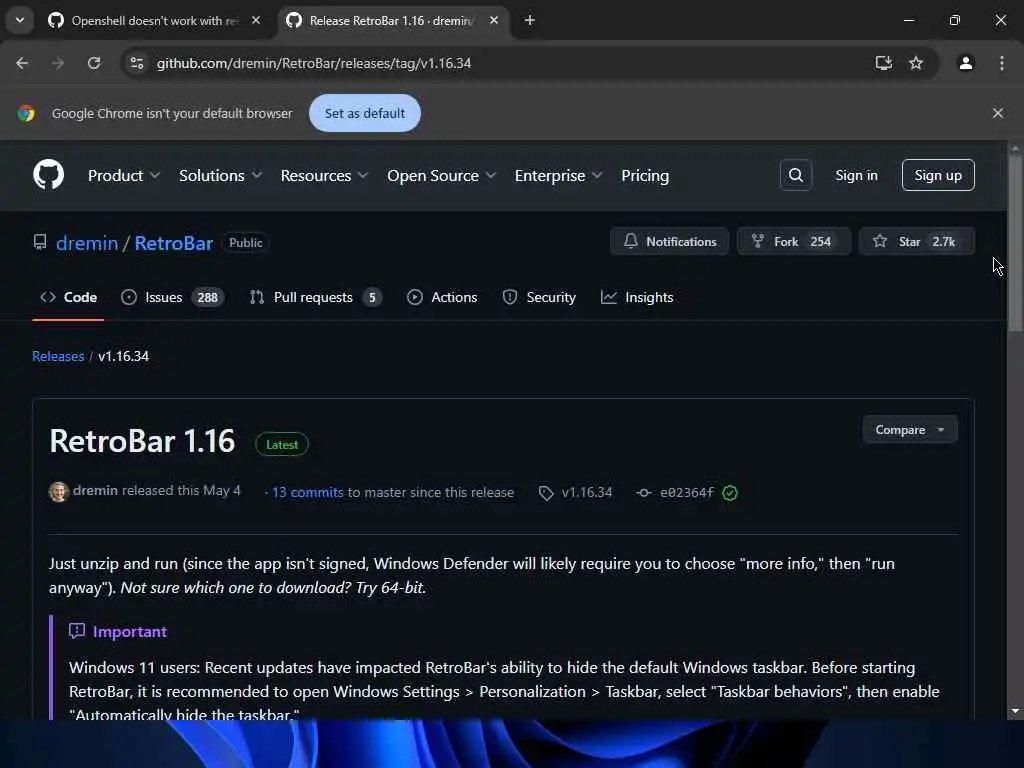Screen dimensions: 1024x768
Task: Open the v1.16.34 tag link
Action: click(x=587, y=492)
